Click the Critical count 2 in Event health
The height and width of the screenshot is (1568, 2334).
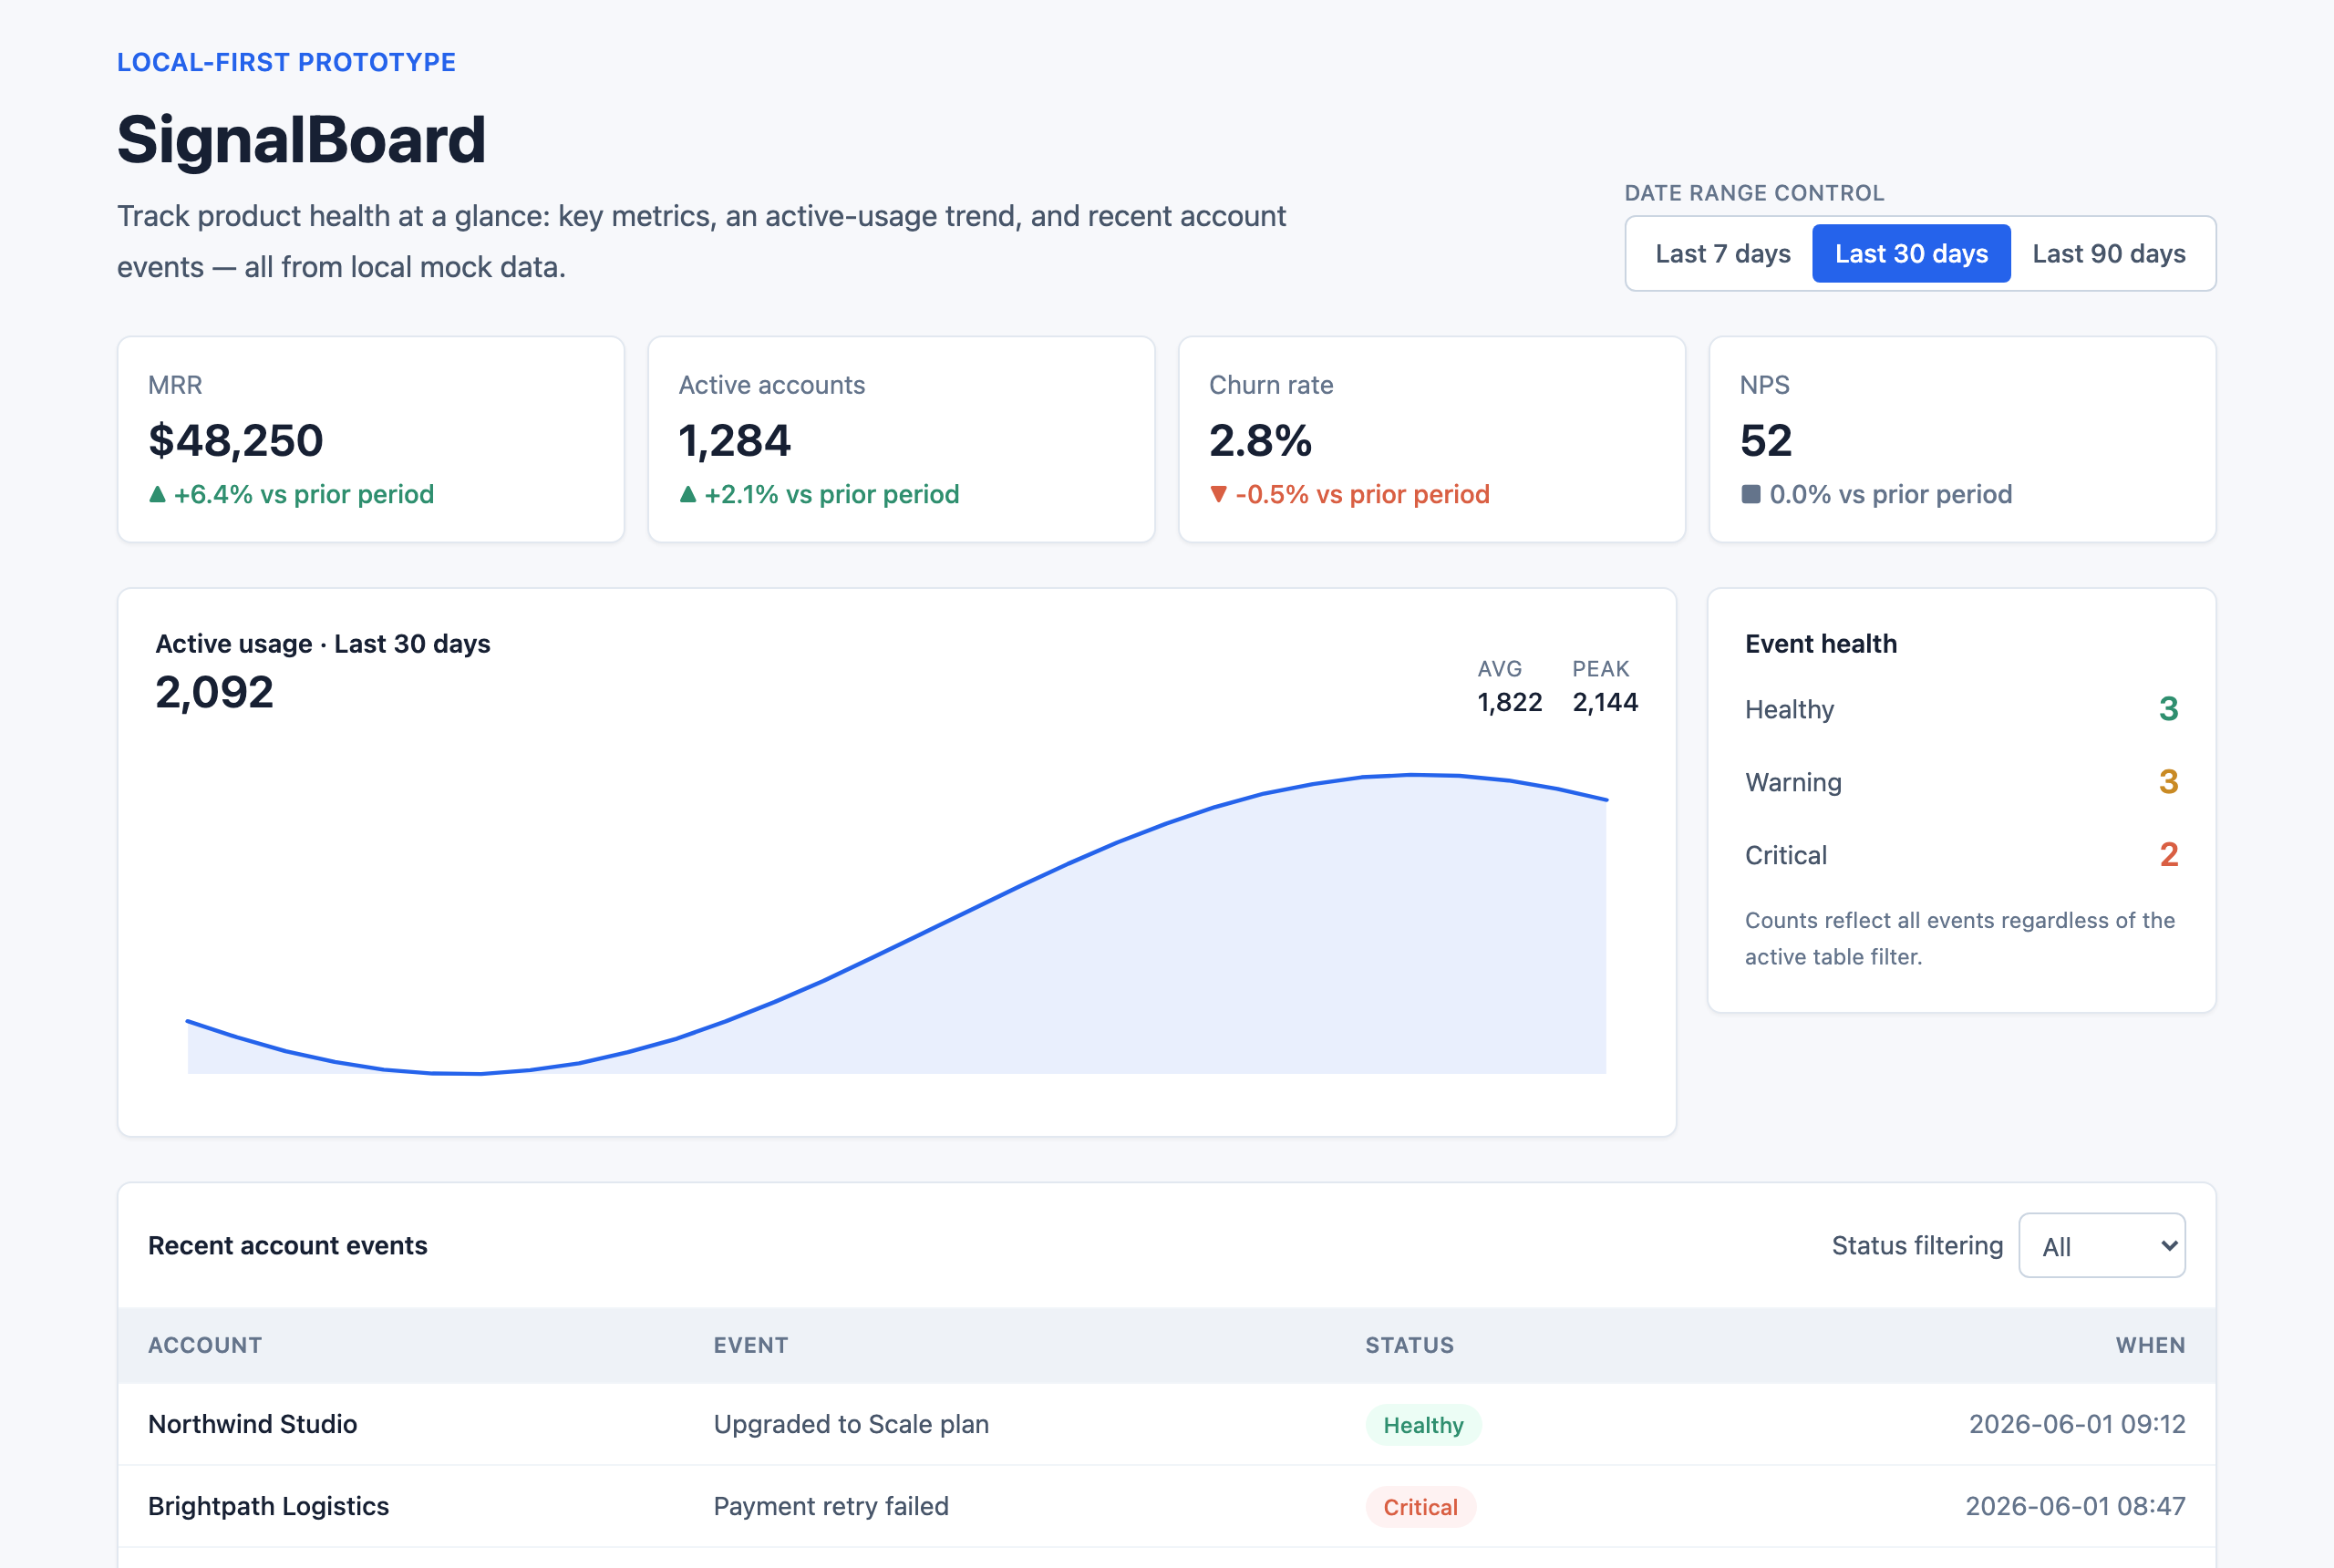tap(2168, 855)
